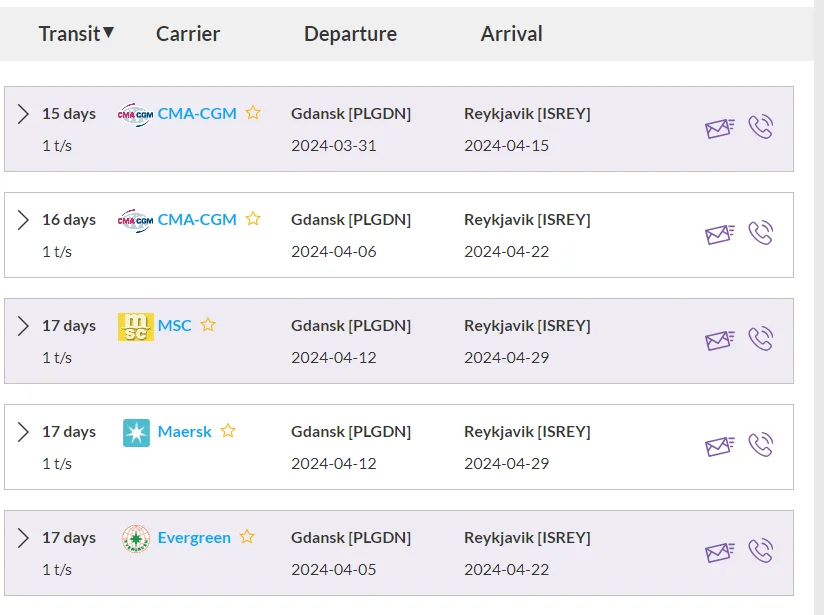This screenshot has width=824, height=615.
Task: Open the Maersk carrier link
Action: tap(184, 432)
